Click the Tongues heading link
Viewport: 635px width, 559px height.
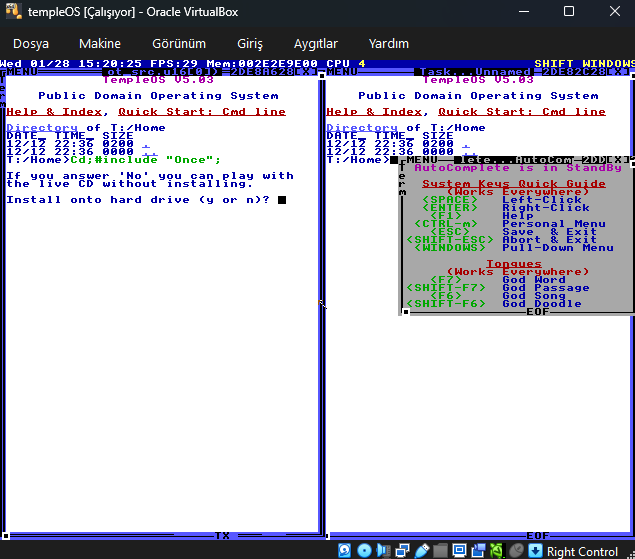(514, 264)
